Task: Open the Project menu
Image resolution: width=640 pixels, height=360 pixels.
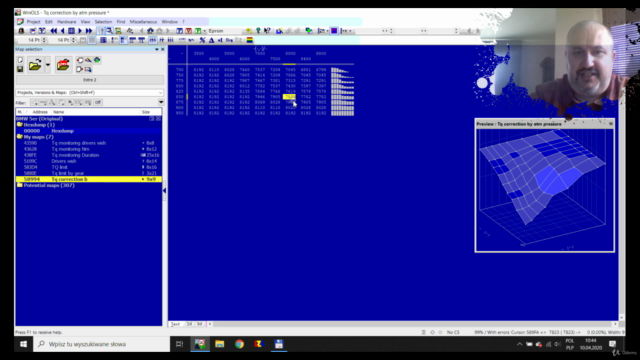Action: click(x=33, y=22)
